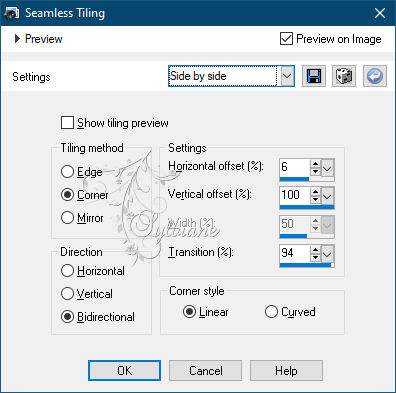Open the Horizontal offset slider dropdown arrow
This screenshot has width=396, height=393.
[x=327, y=168]
